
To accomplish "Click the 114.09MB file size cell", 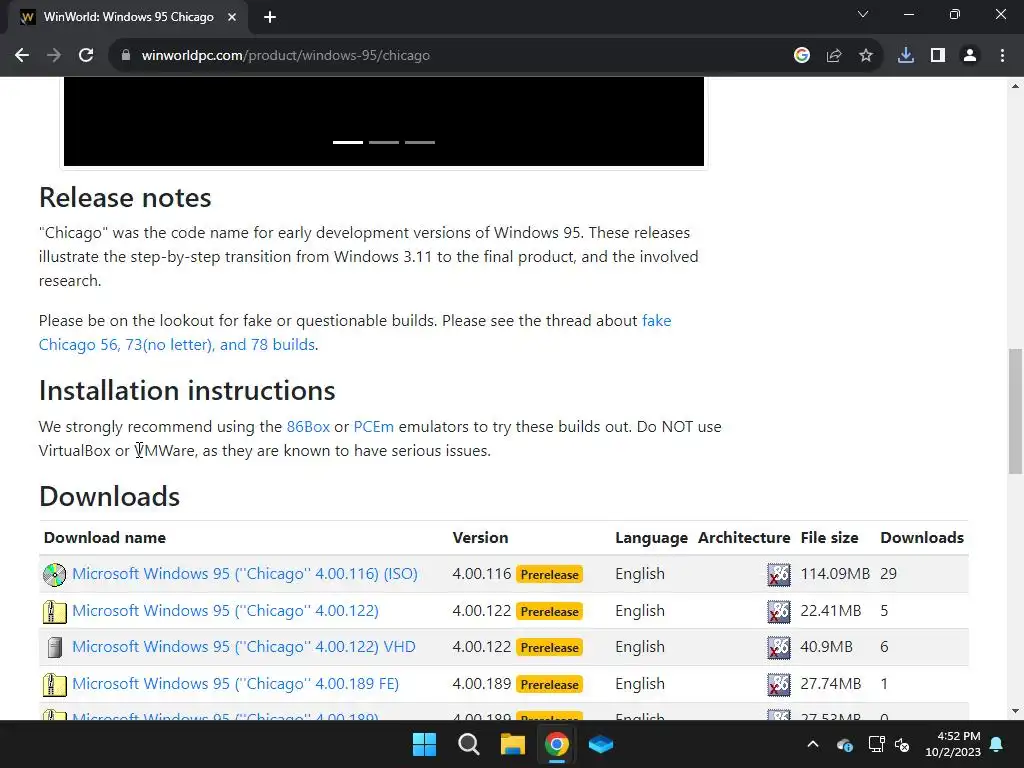I will click(x=835, y=573).
